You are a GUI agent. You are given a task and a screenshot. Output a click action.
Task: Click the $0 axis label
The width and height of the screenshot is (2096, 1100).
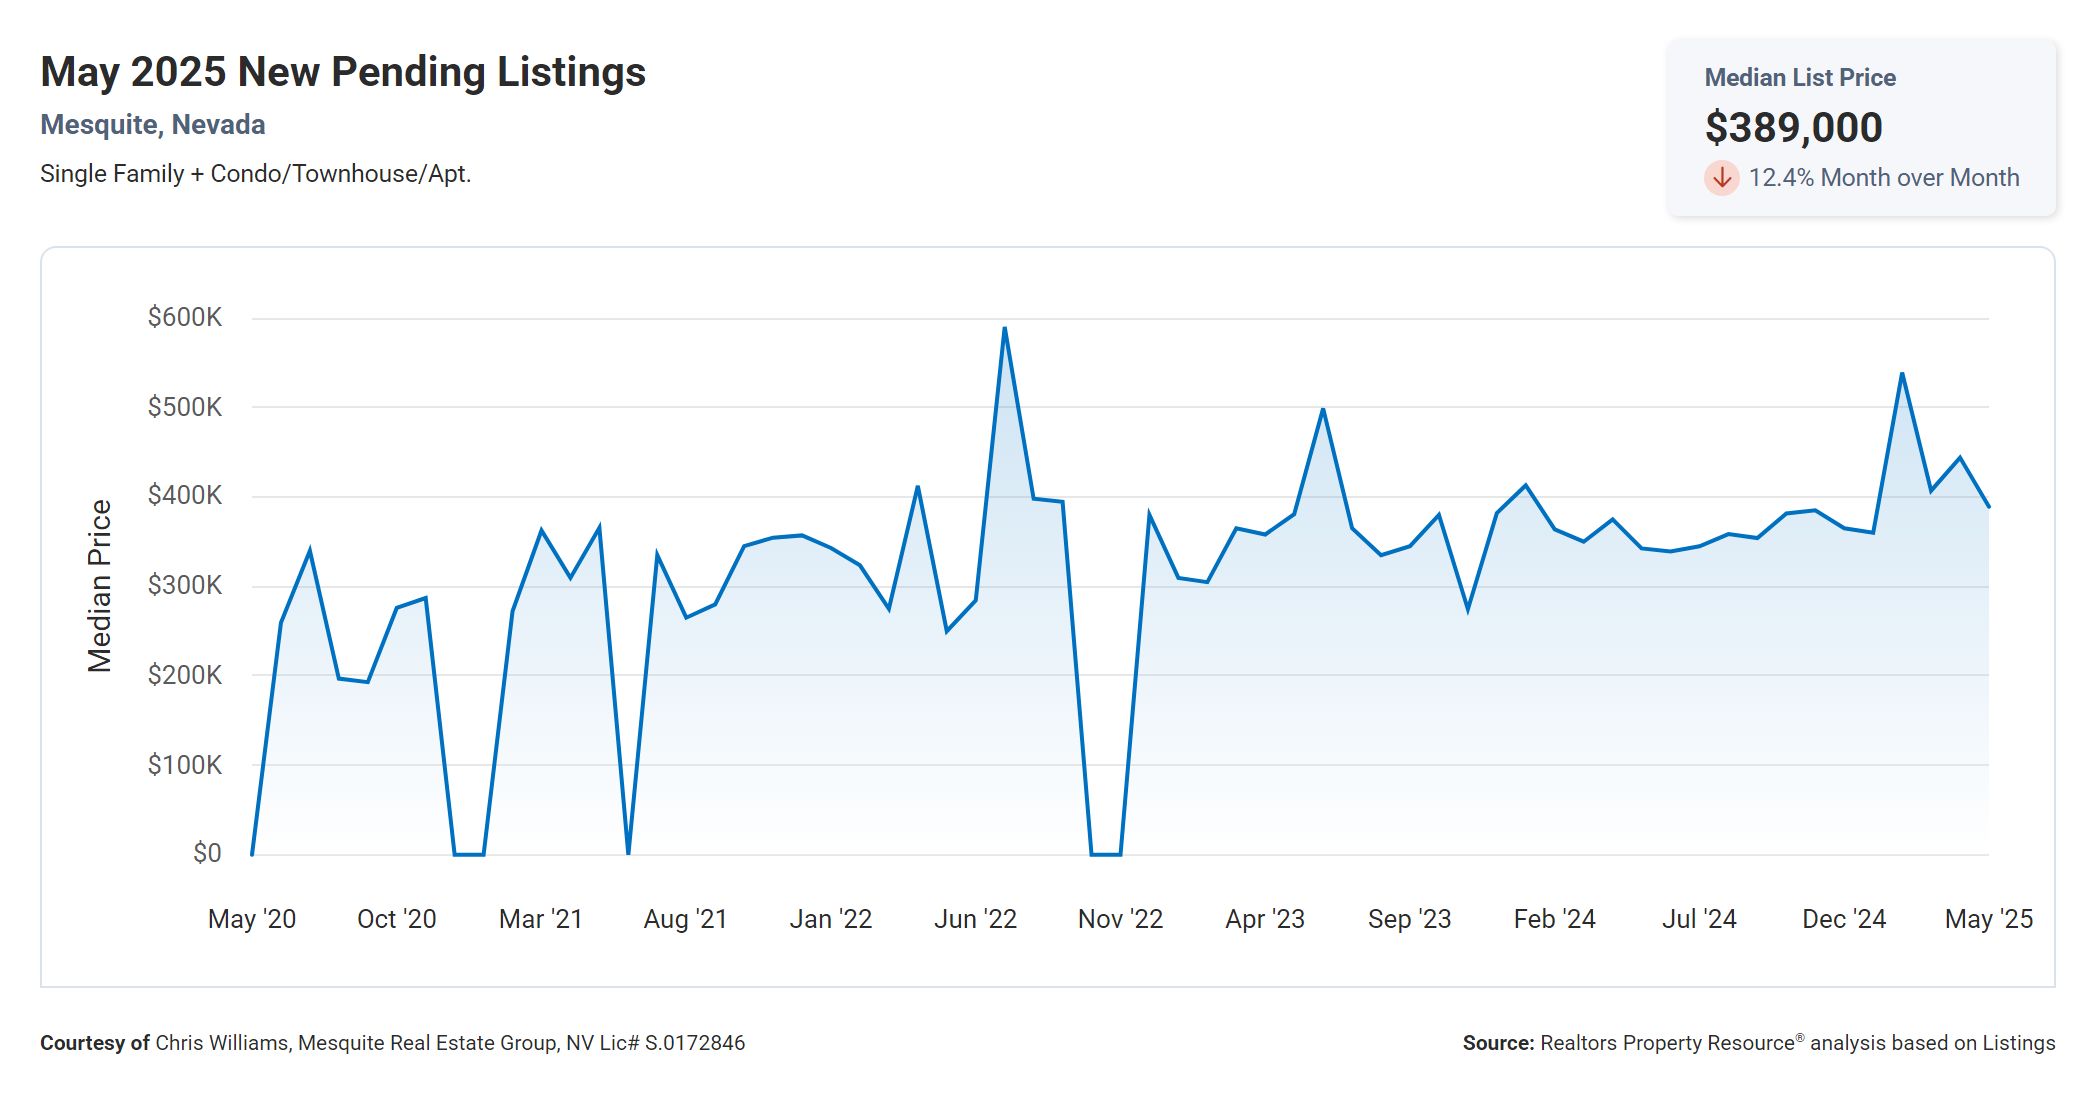point(207,853)
